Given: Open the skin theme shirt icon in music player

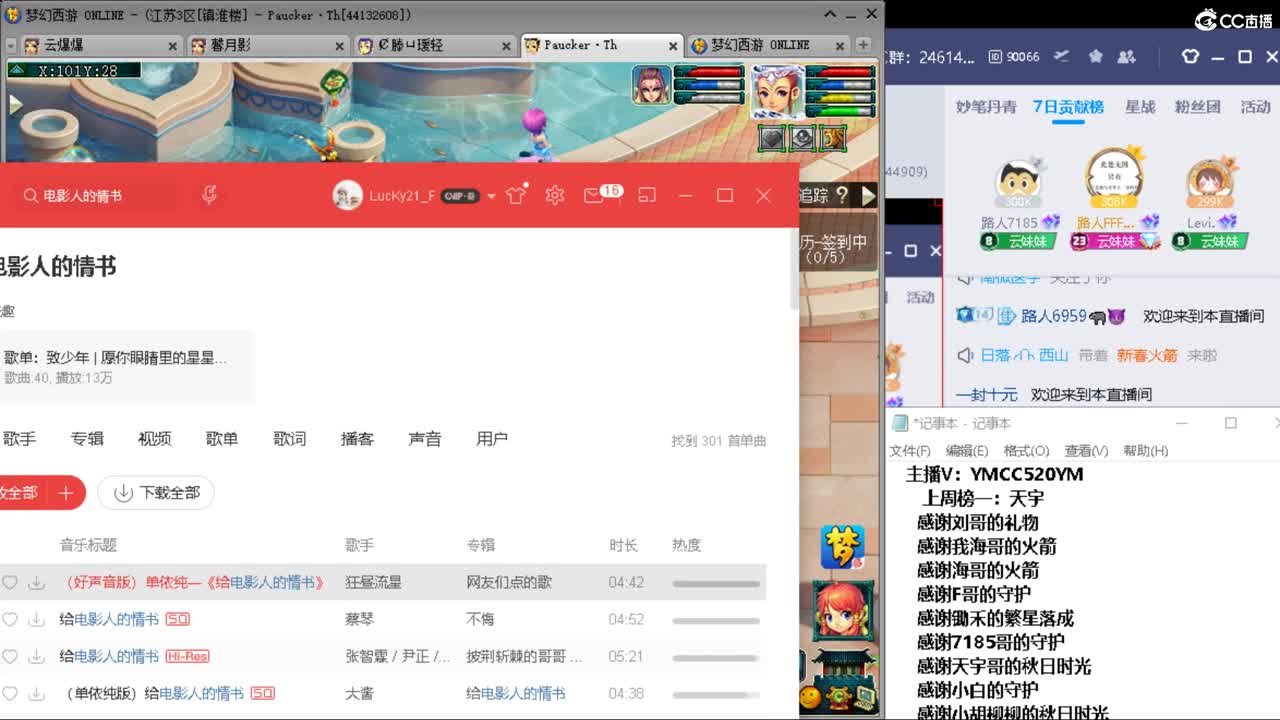Looking at the screenshot, I should pyautogui.click(x=516, y=195).
